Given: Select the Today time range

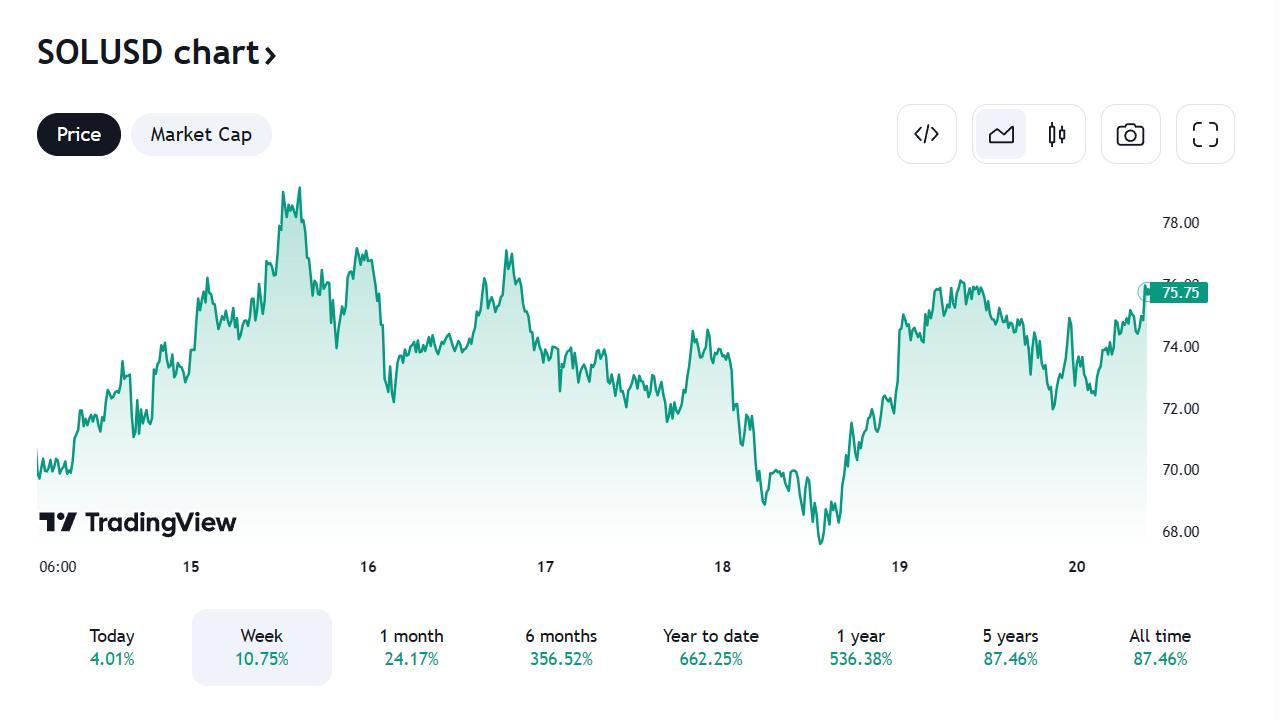Looking at the screenshot, I should [112, 647].
